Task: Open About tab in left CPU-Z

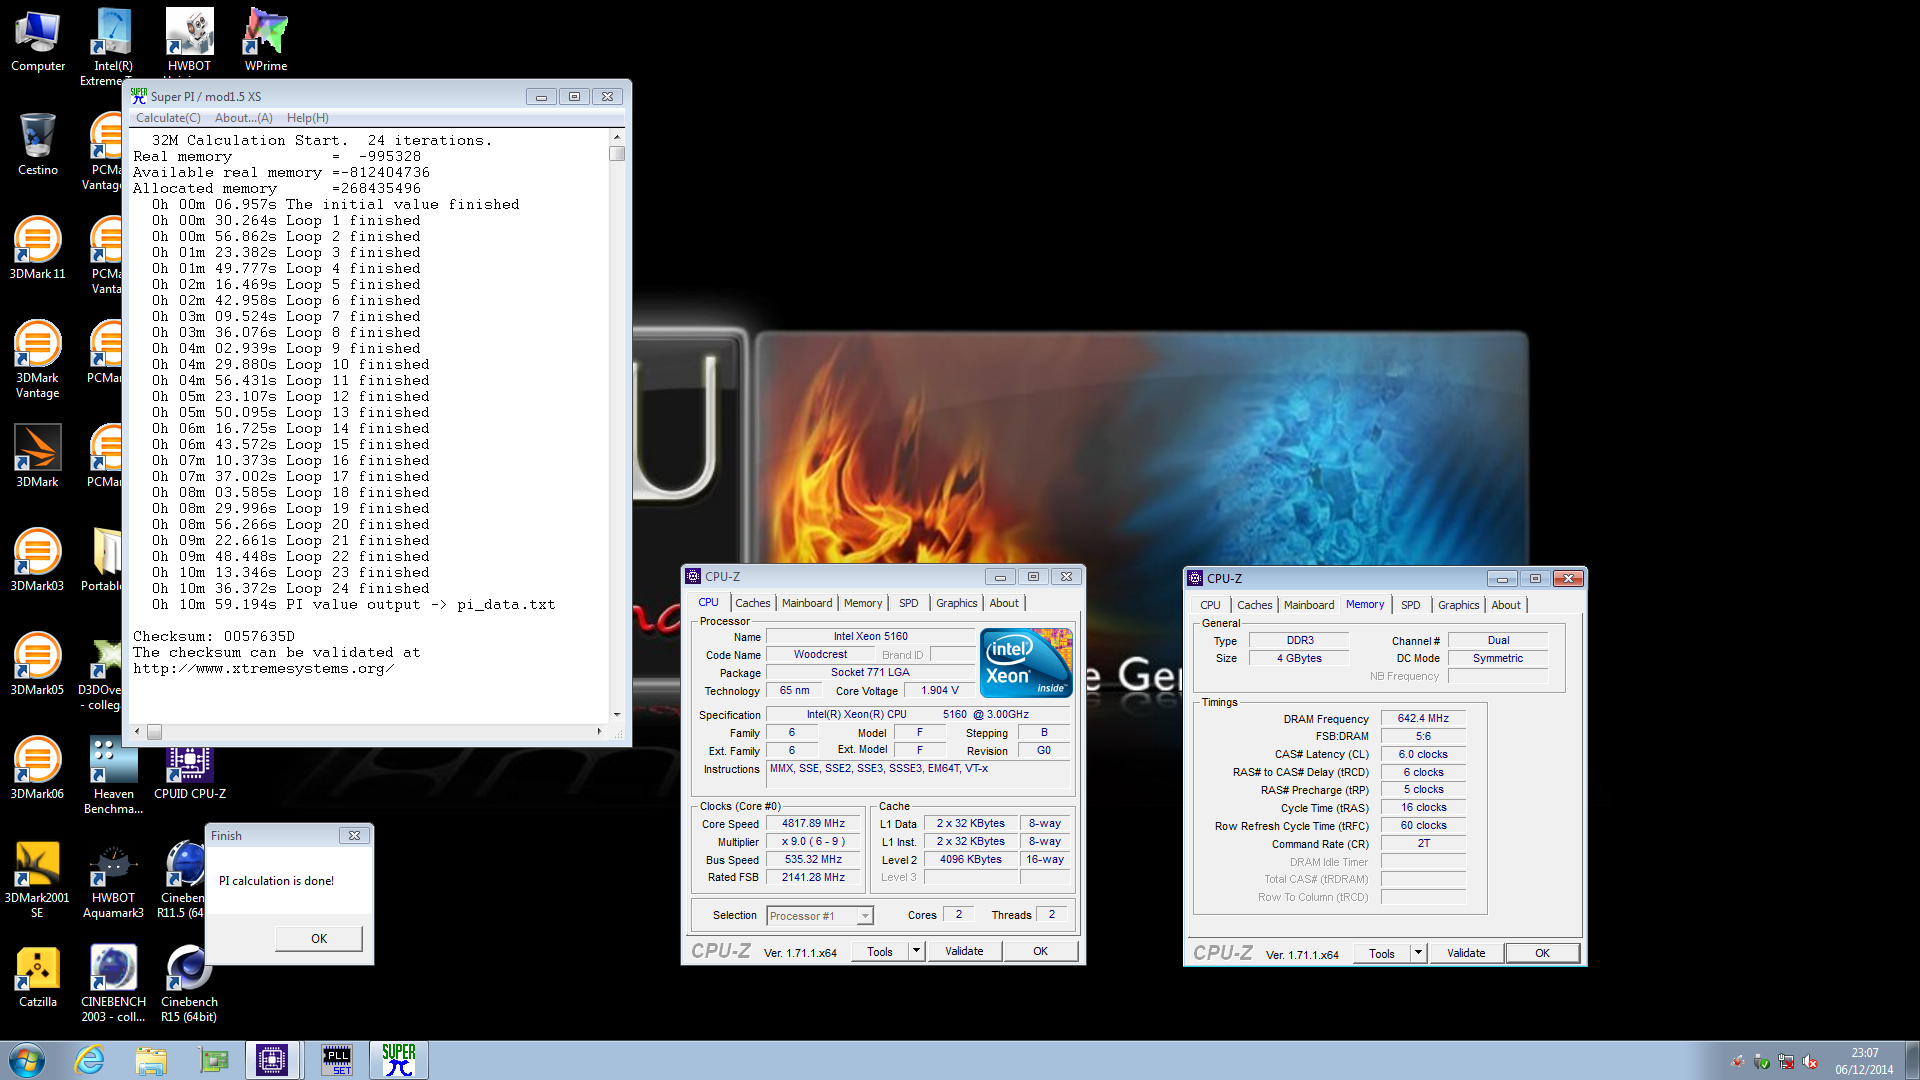Action: point(1004,603)
